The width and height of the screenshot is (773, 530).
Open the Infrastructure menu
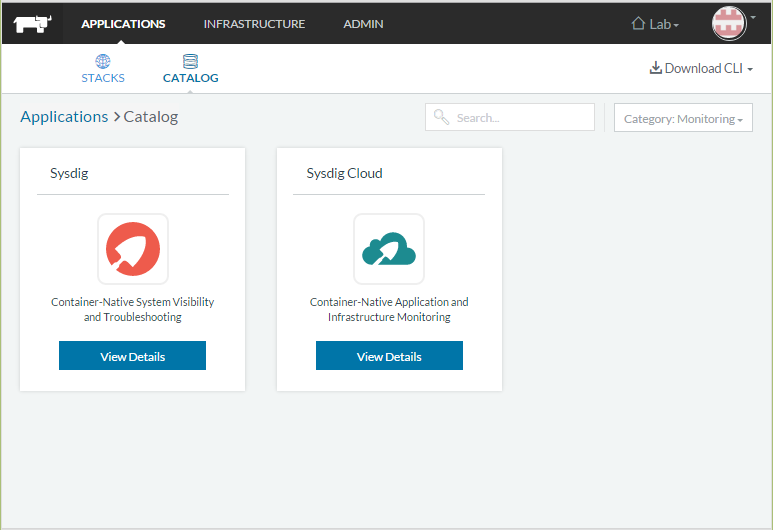pos(254,24)
